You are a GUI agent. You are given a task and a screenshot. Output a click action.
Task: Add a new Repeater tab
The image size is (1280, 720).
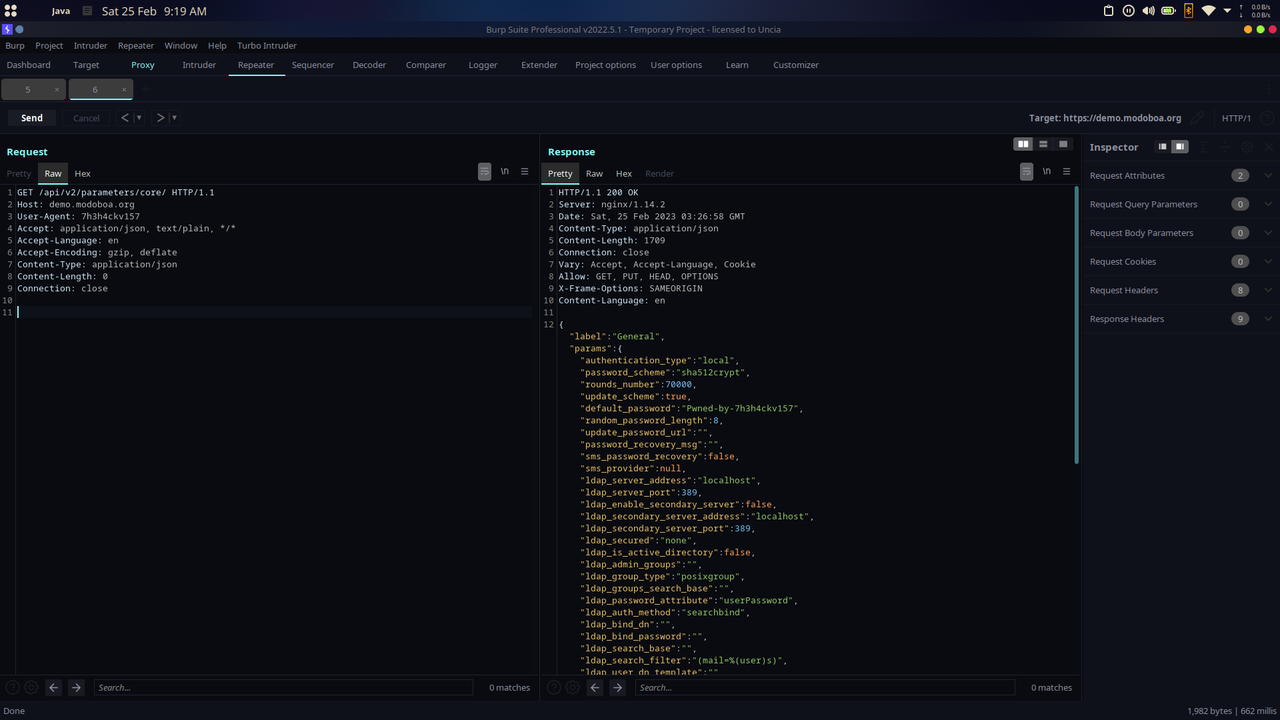(x=145, y=90)
